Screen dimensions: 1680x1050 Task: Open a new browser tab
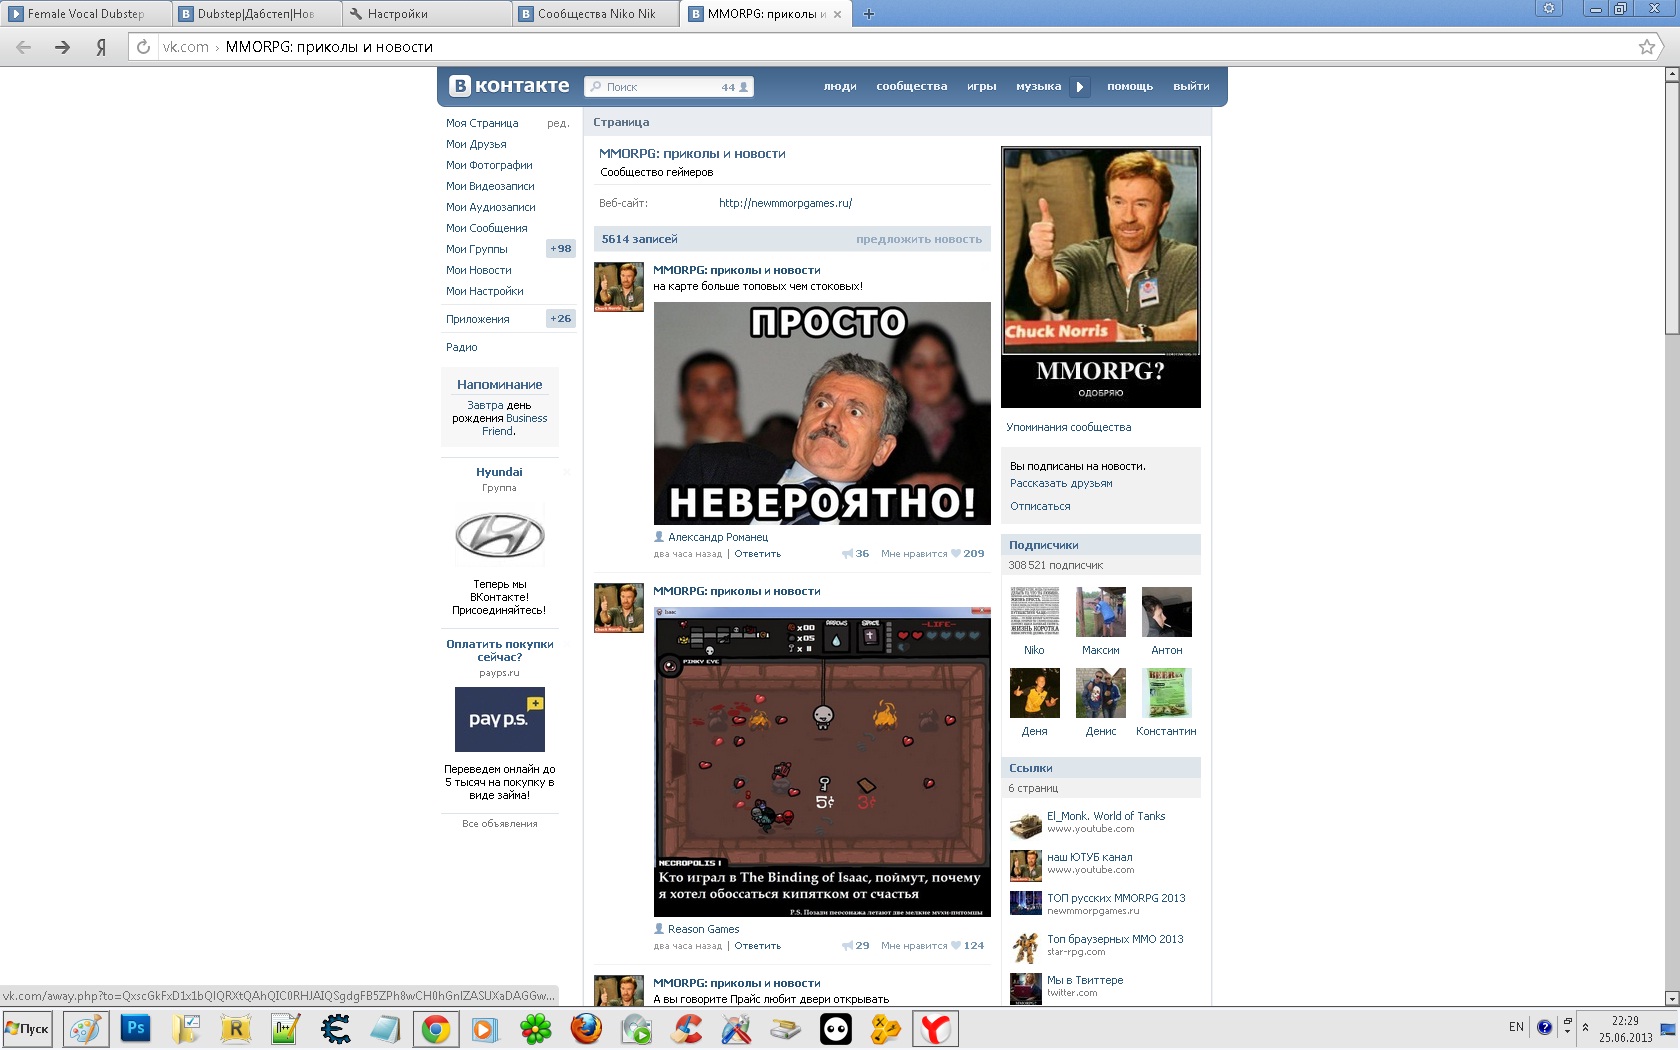click(868, 14)
